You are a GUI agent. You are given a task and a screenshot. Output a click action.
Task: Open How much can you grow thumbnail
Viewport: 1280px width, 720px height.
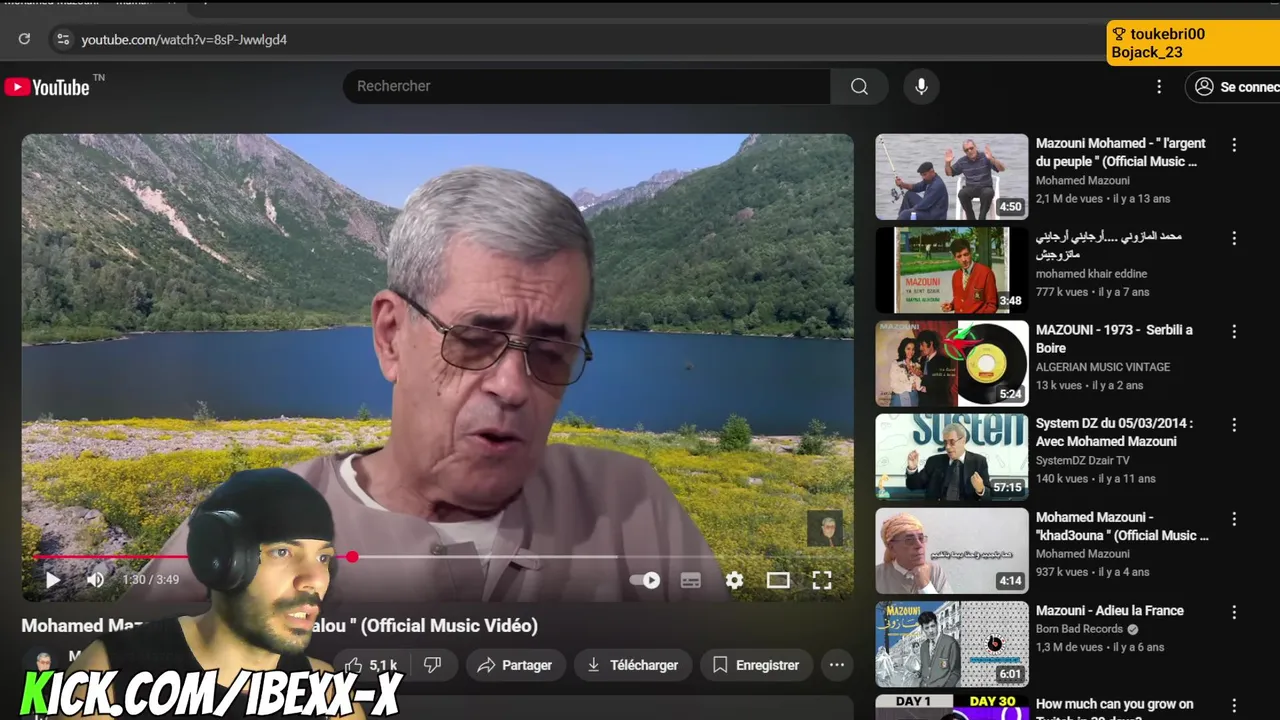point(952,707)
